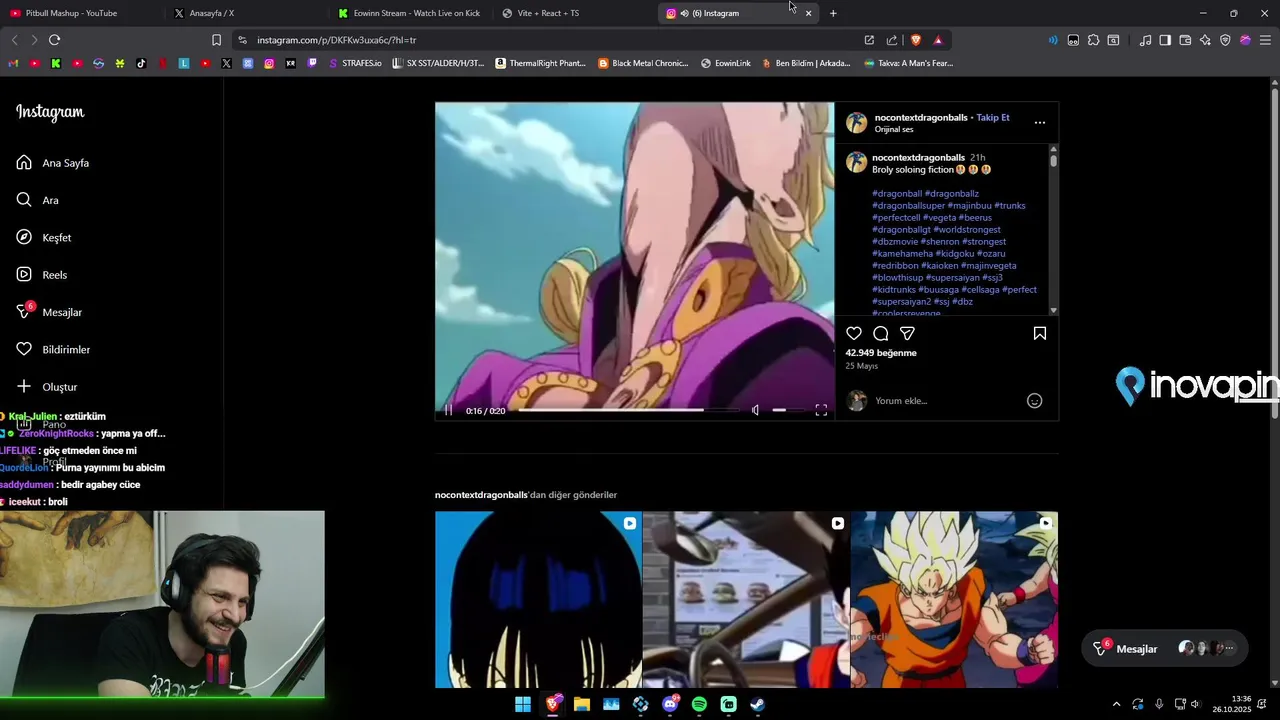Click in the Yorum ekle comment field
The image size is (1280, 720).
click(945, 401)
